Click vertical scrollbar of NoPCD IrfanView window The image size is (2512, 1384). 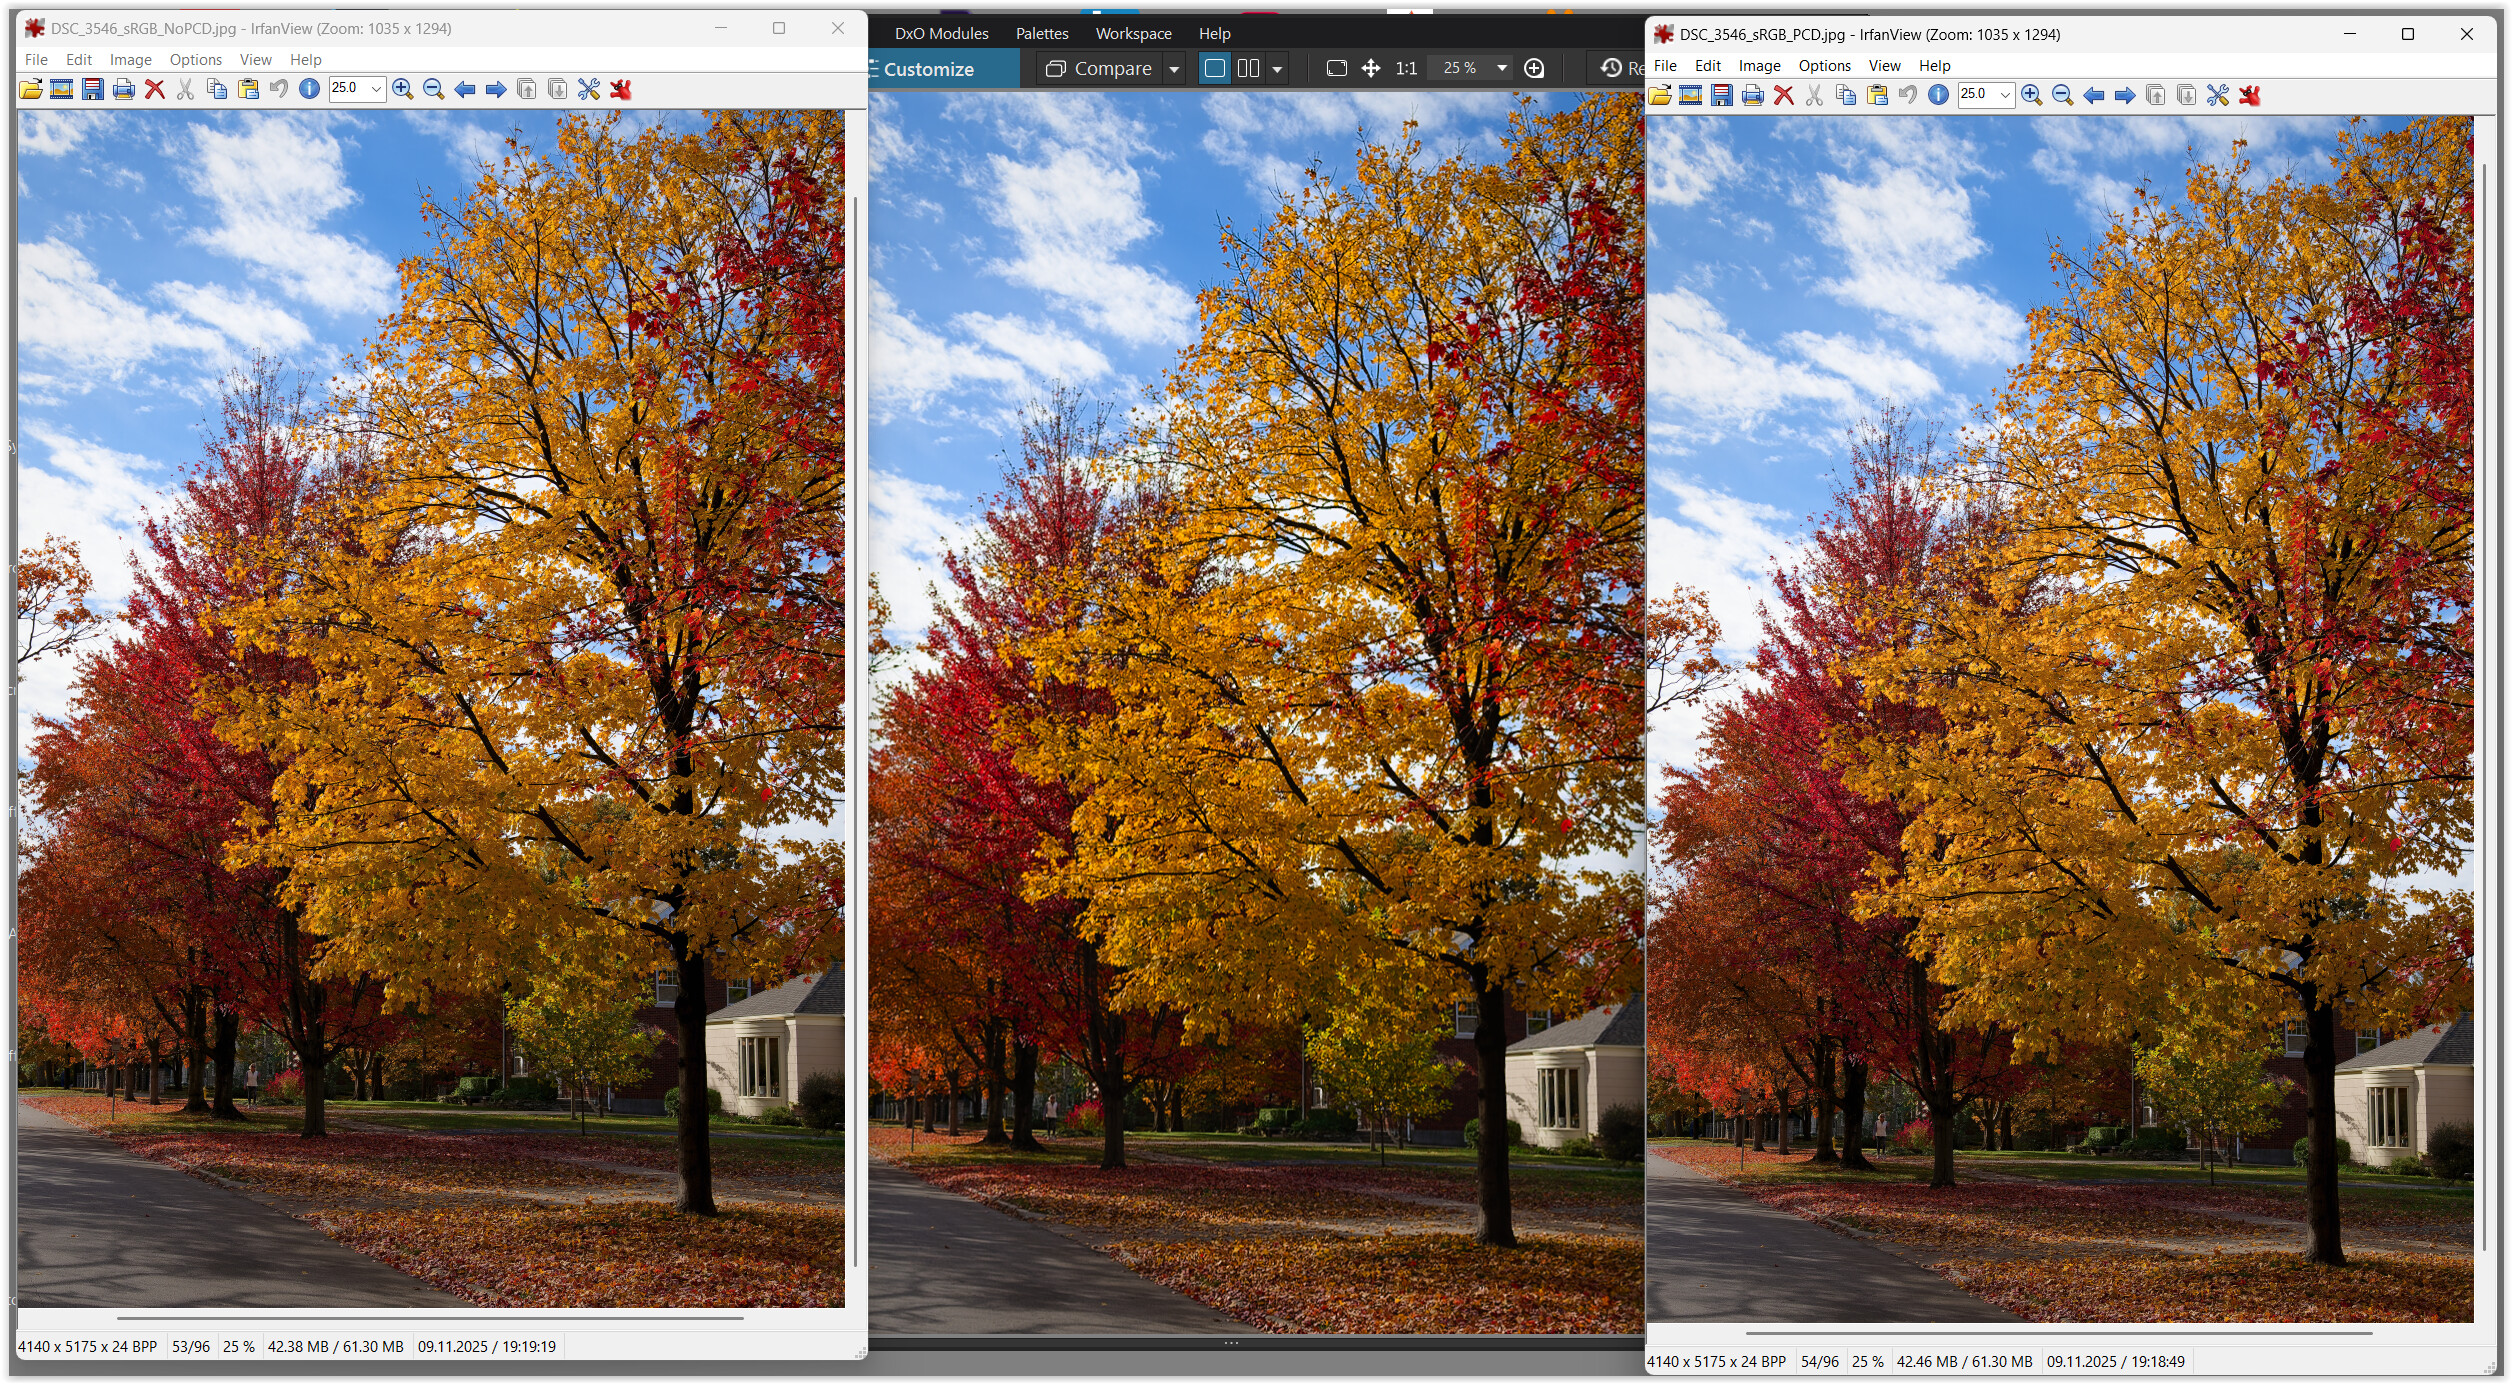click(x=856, y=730)
